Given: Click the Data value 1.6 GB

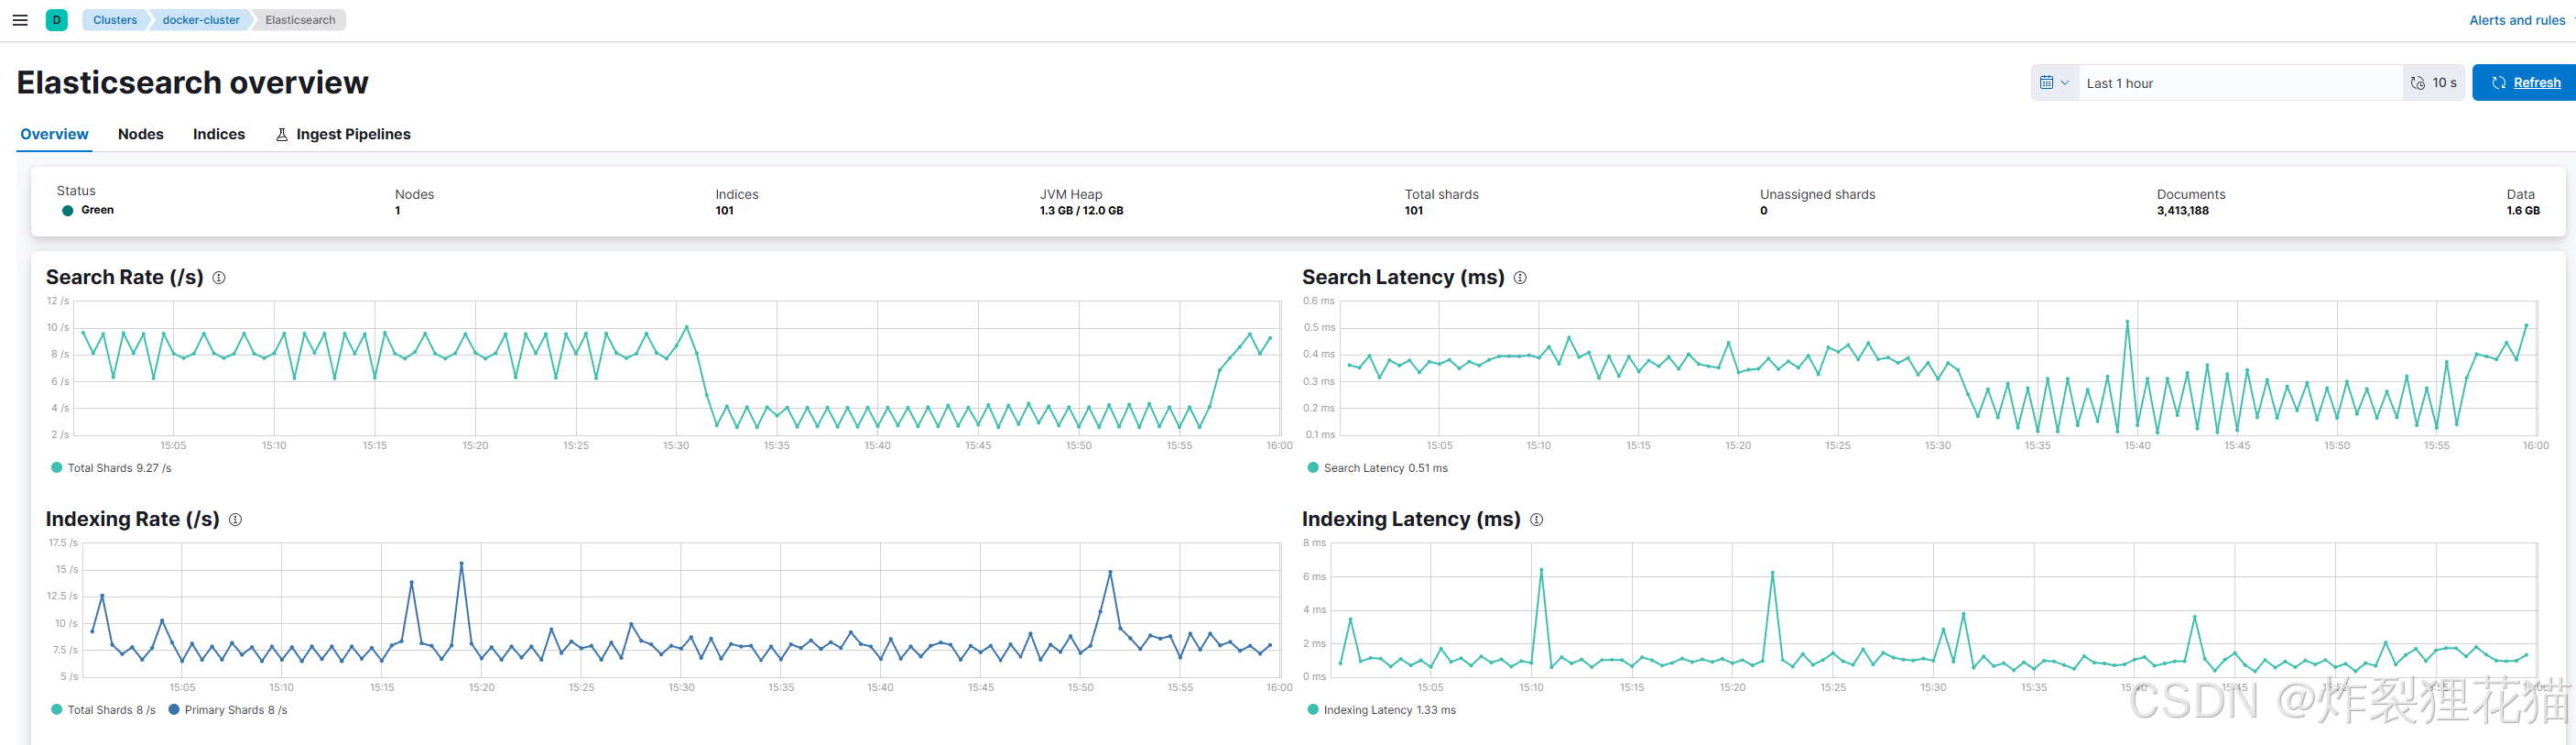Looking at the screenshot, I should (x=2523, y=211).
